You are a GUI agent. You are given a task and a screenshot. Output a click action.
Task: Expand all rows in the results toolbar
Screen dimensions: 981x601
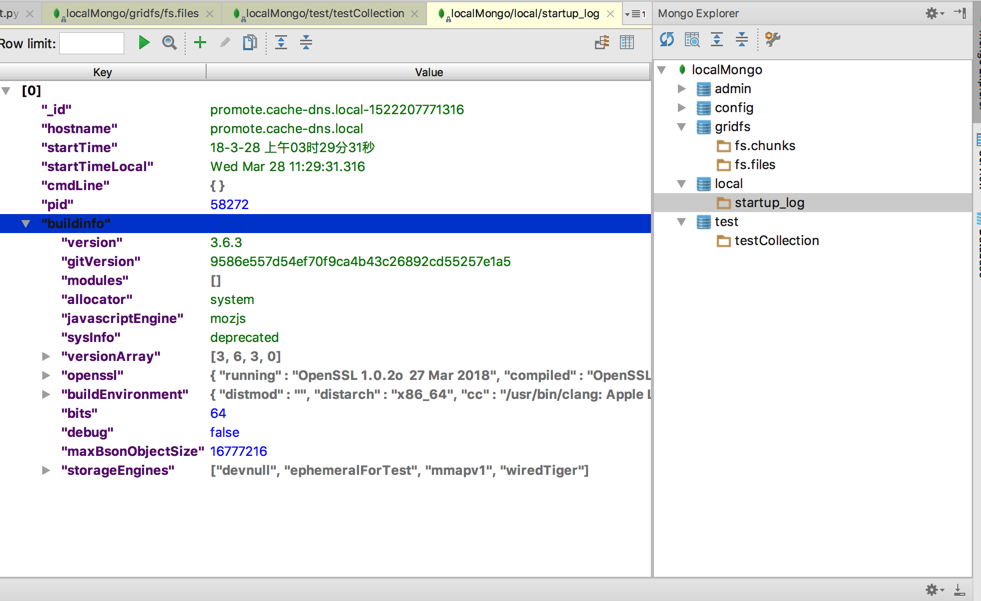[x=281, y=43]
